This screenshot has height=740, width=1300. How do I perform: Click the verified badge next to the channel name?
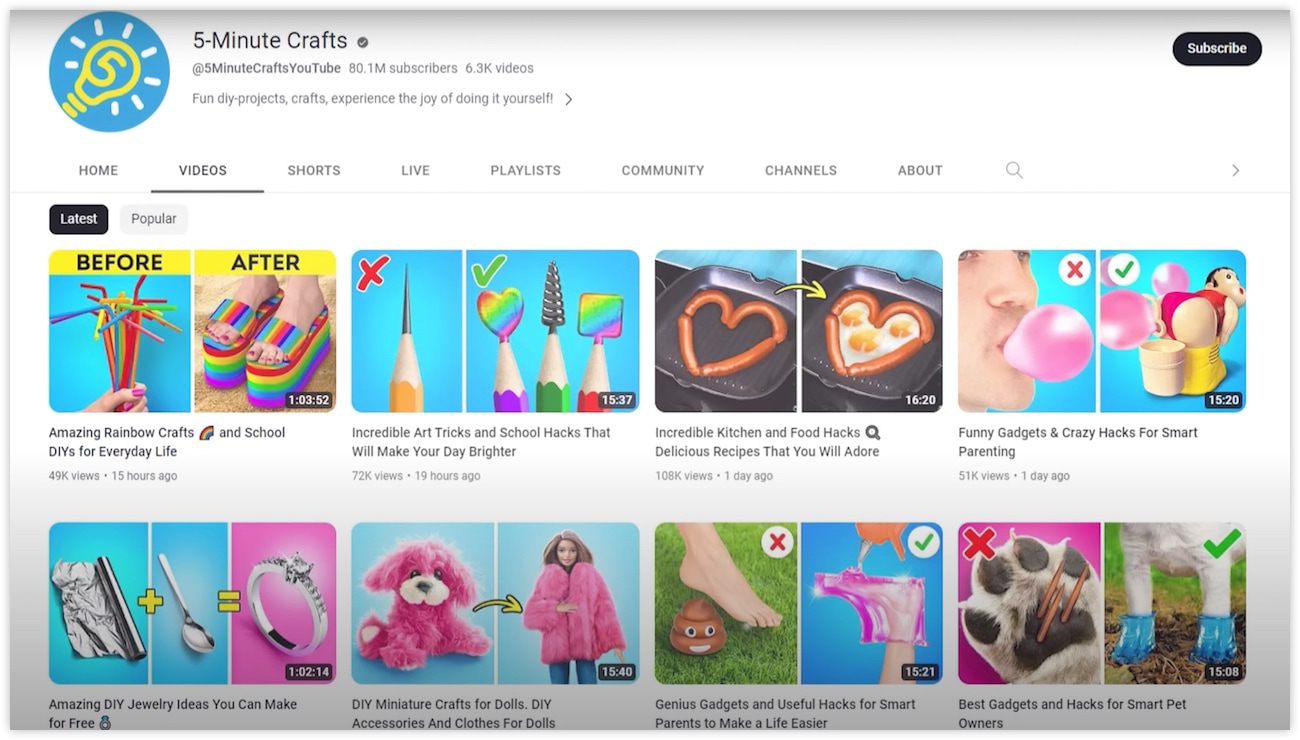pyautogui.click(x=363, y=42)
